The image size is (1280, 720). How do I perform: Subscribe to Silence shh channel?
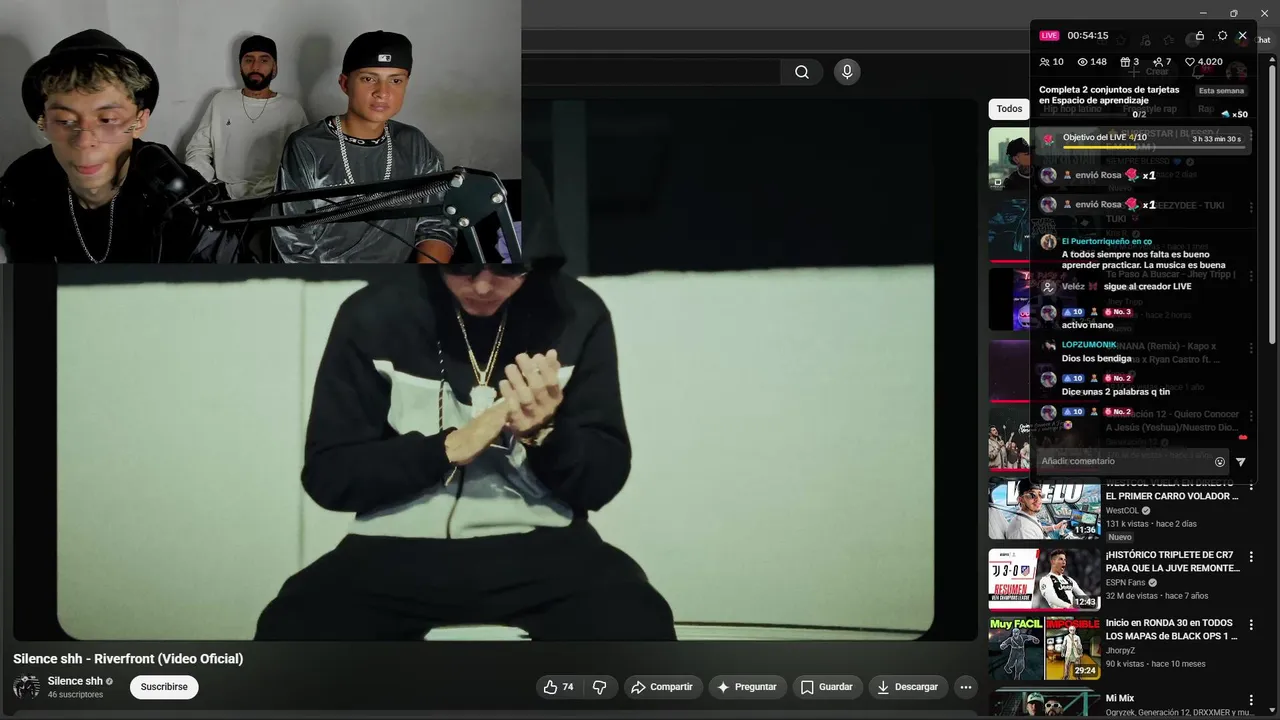164,687
